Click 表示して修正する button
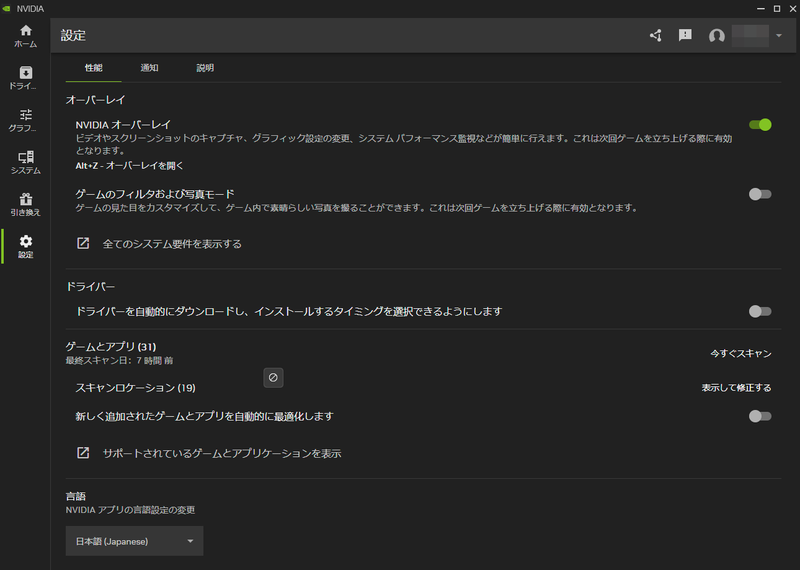Viewport: 800px width, 570px height. 736,388
